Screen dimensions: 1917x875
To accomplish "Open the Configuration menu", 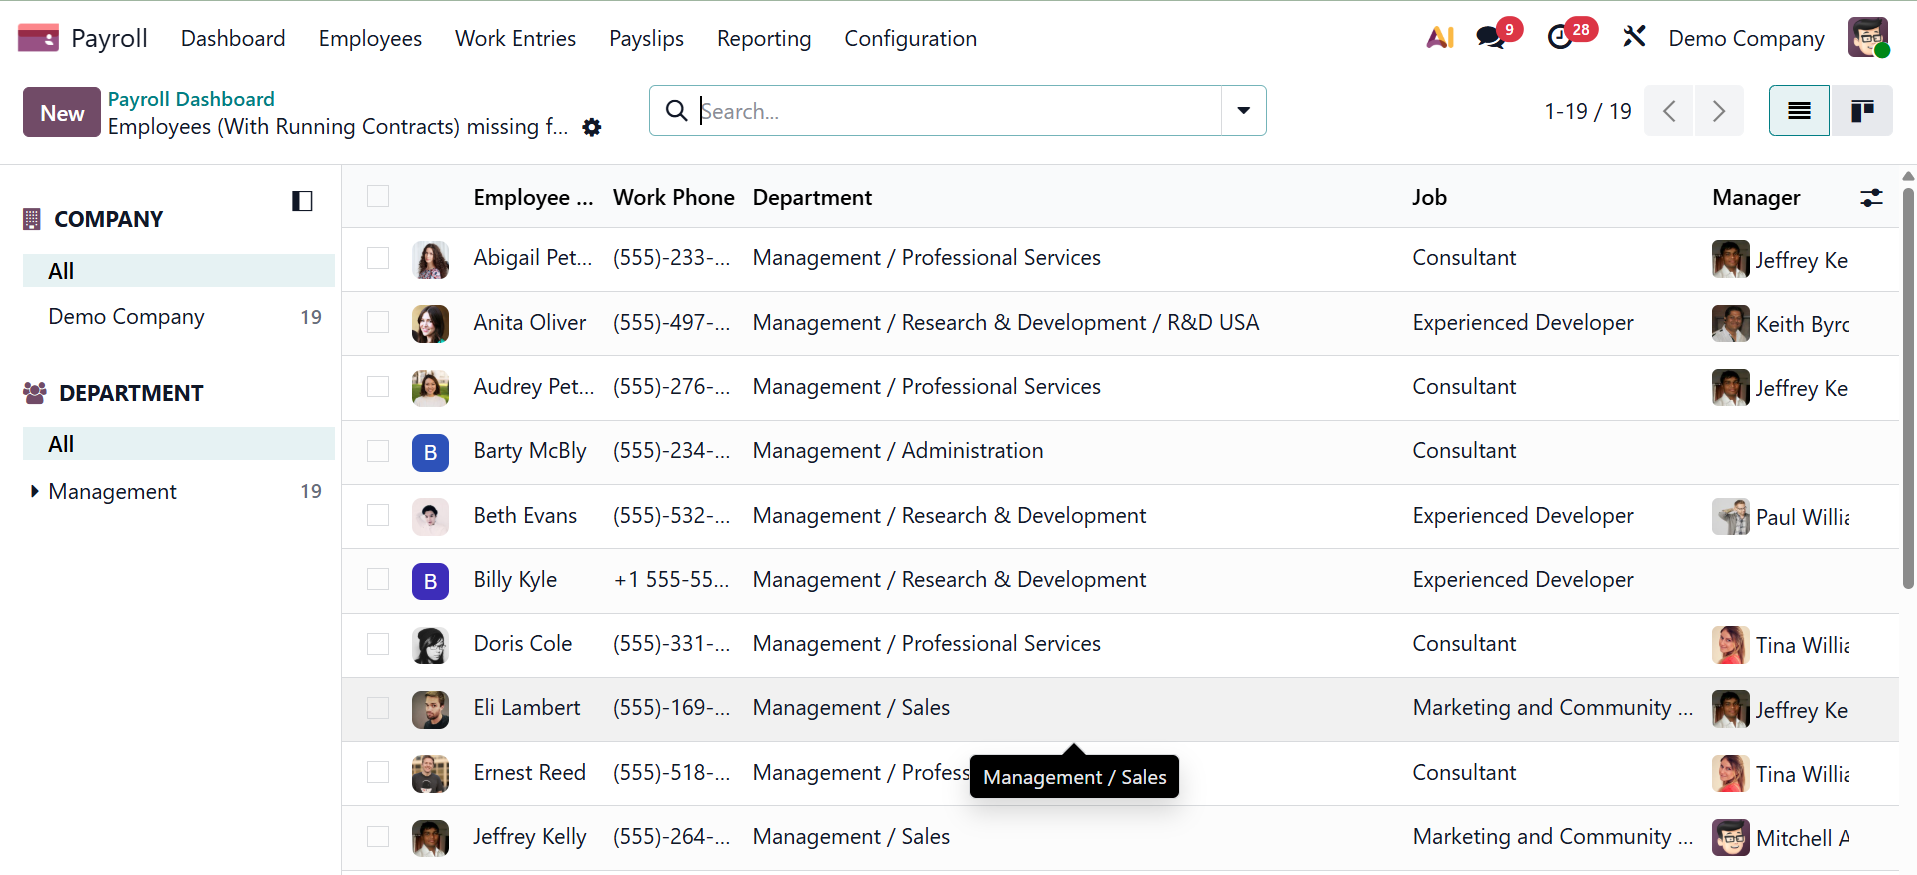I will (910, 38).
